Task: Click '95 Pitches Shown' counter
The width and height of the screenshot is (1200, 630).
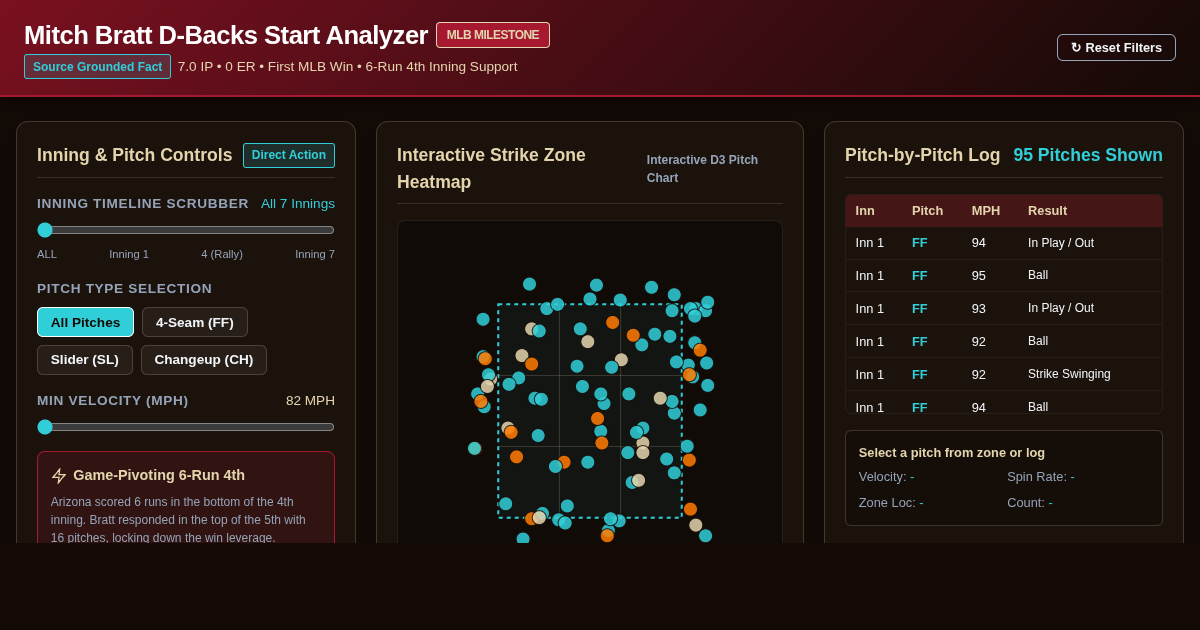Action: coord(1088,155)
